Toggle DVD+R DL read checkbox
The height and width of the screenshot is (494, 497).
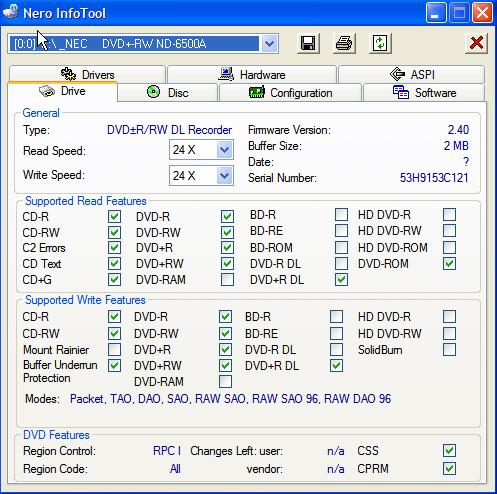pyautogui.click(x=341, y=279)
